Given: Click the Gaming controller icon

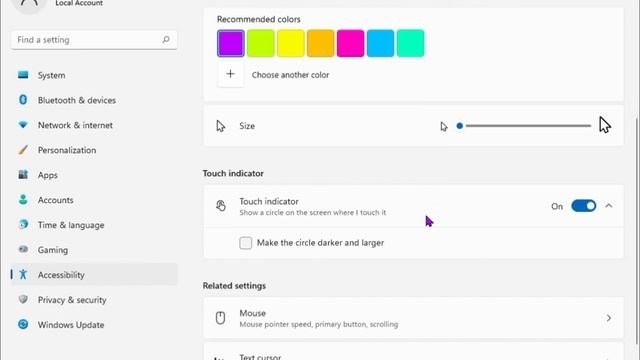Looking at the screenshot, I should click(23, 249).
